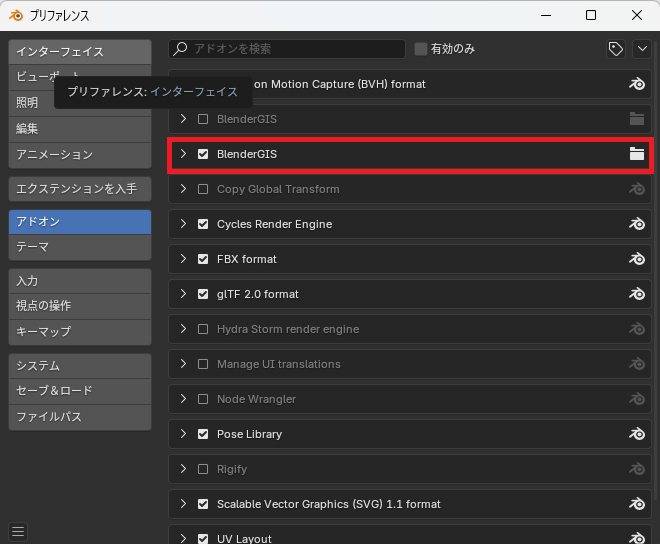The width and height of the screenshot is (660, 544).
Task: Open the システム section
Action: coord(80,366)
